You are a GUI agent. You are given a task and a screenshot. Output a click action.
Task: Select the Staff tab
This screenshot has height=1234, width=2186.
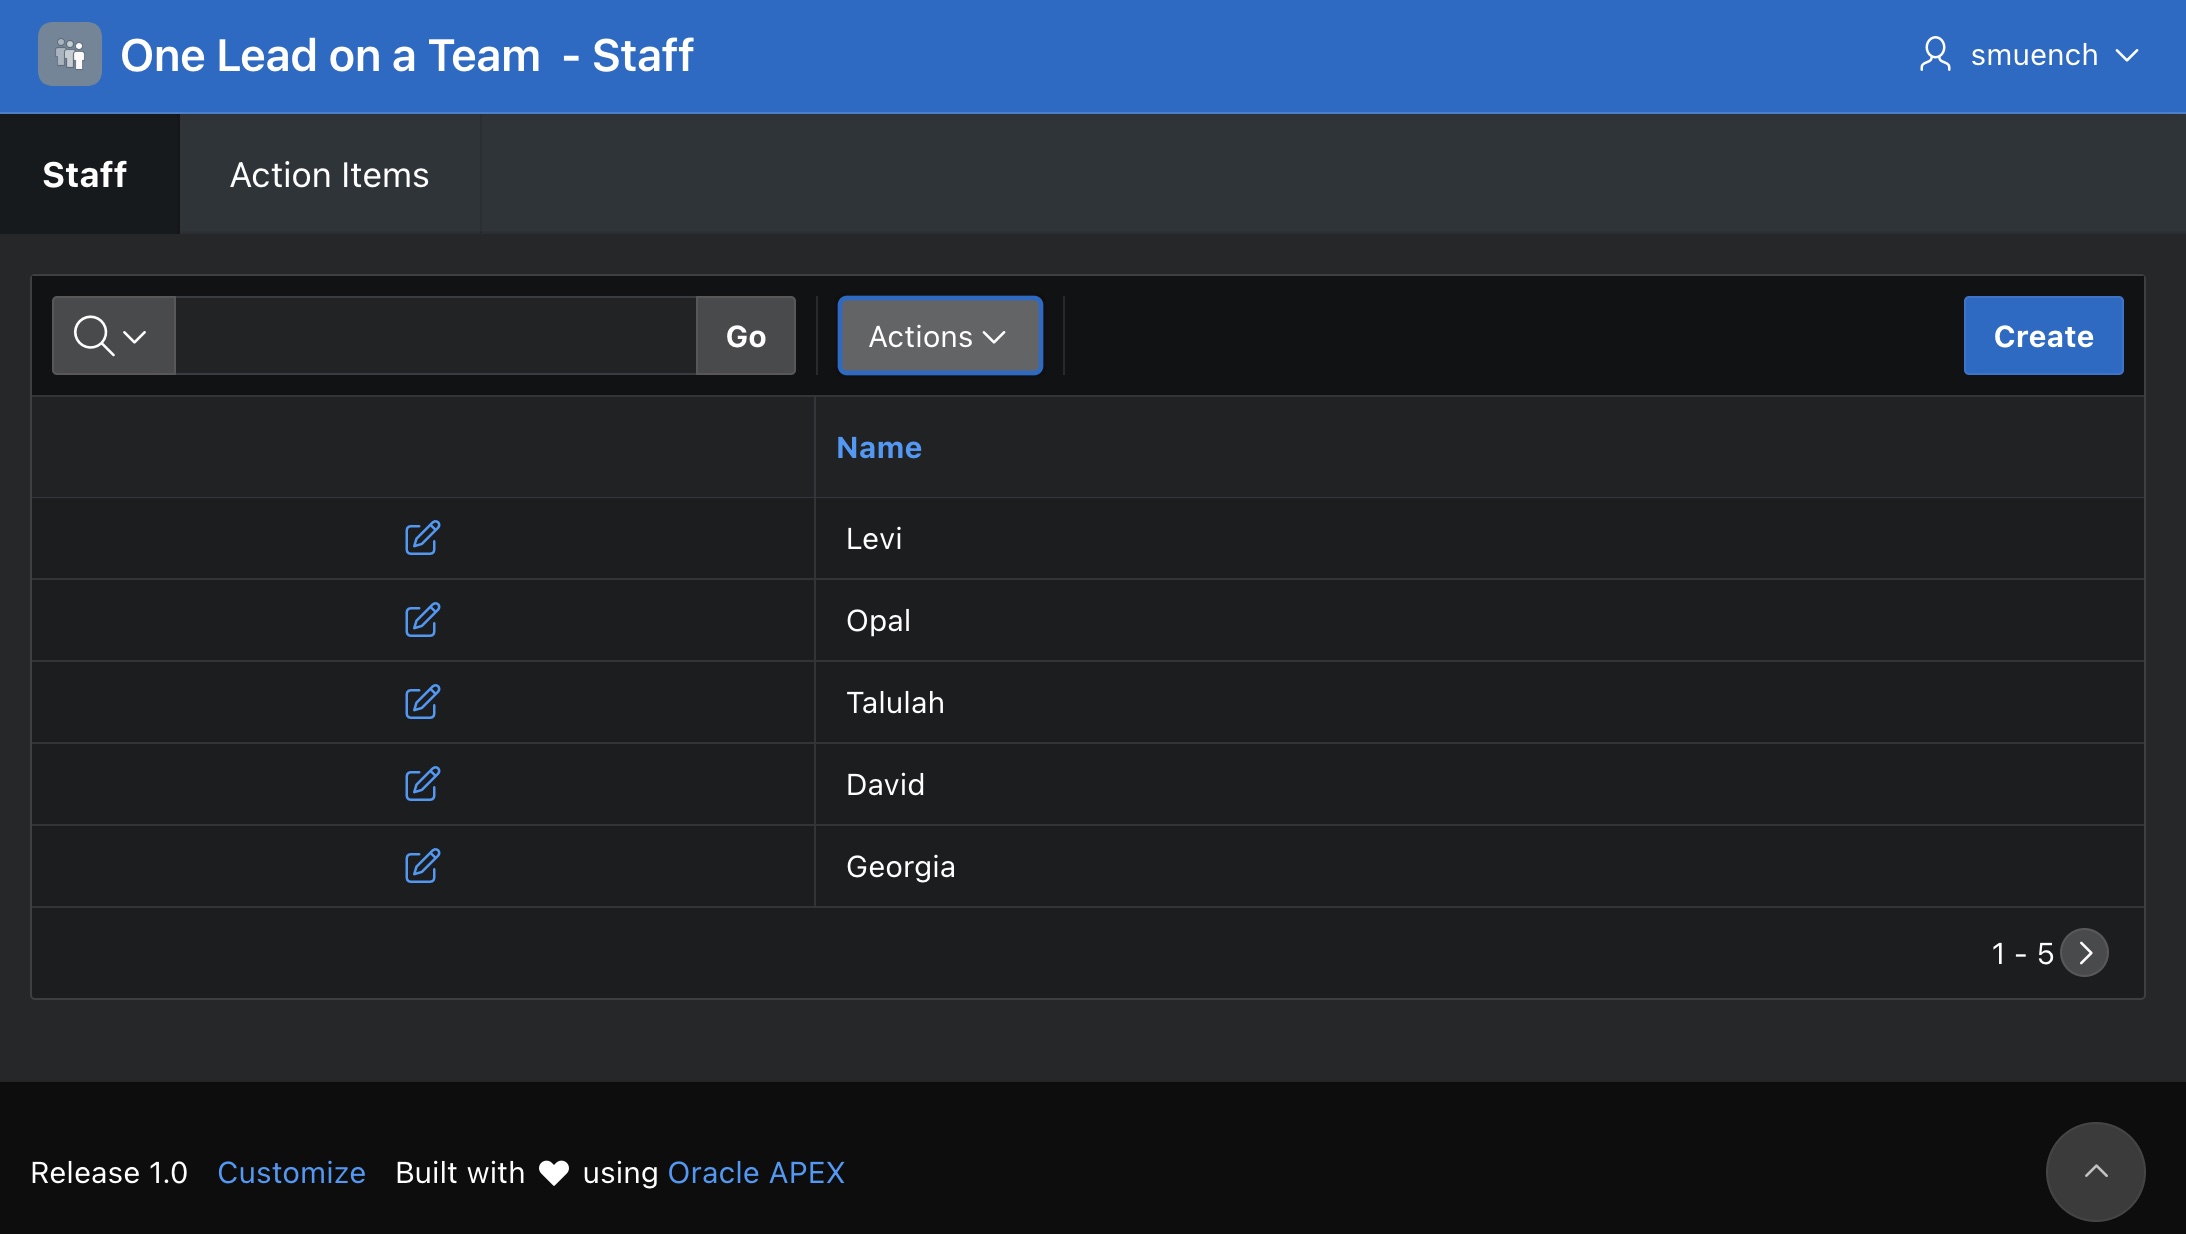[85, 175]
